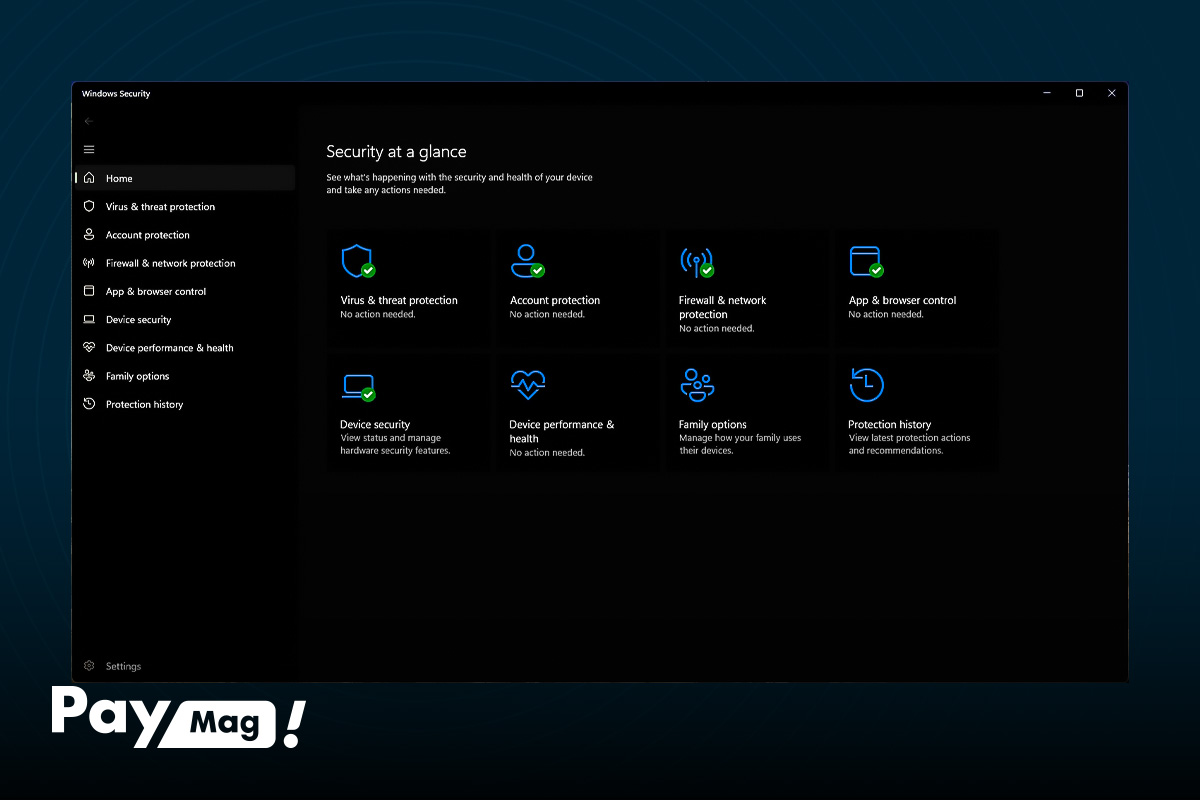
Task: Go back using the back arrow
Action: pyautogui.click(x=89, y=121)
